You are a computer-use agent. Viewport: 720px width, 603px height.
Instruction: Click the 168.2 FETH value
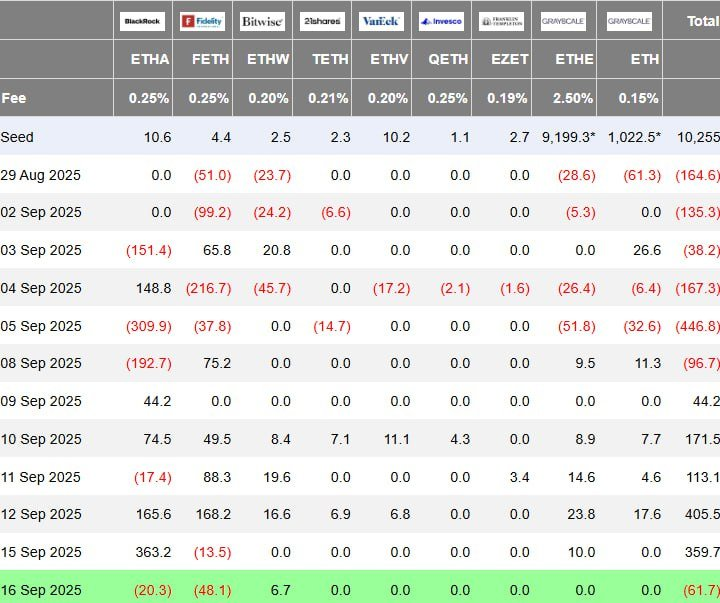coord(214,514)
